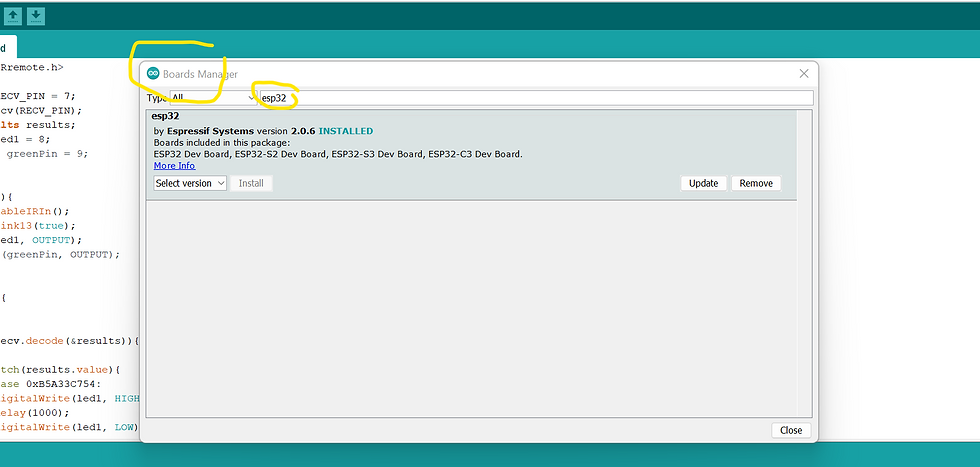Click the ase 0xB5A33C754 code line
The height and width of the screenshot is (467, 980).
tap(51, 384)
